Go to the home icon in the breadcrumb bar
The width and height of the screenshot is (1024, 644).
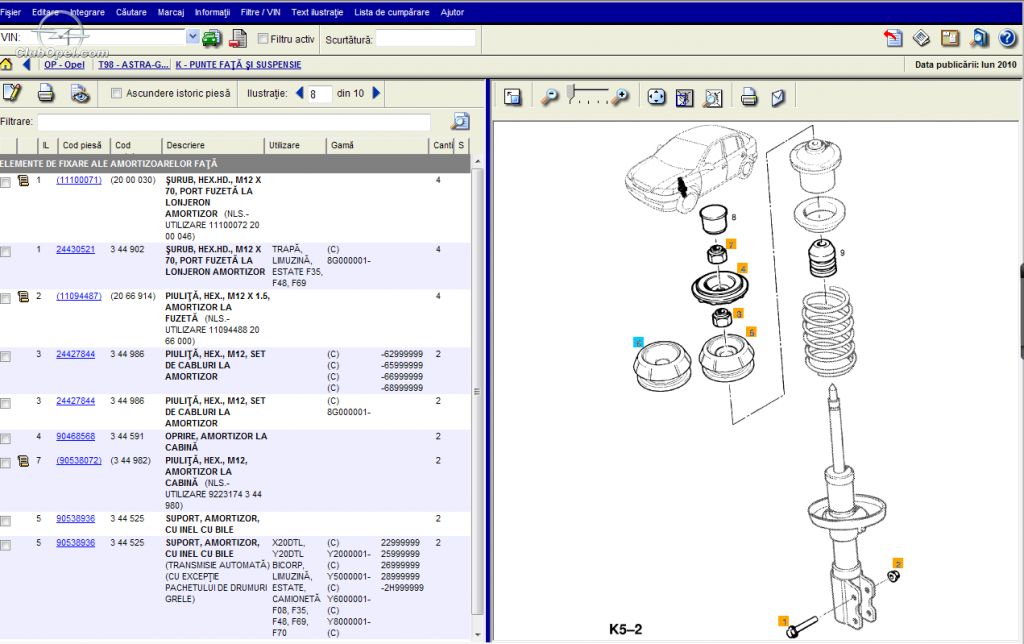click(x=7, y=64)
